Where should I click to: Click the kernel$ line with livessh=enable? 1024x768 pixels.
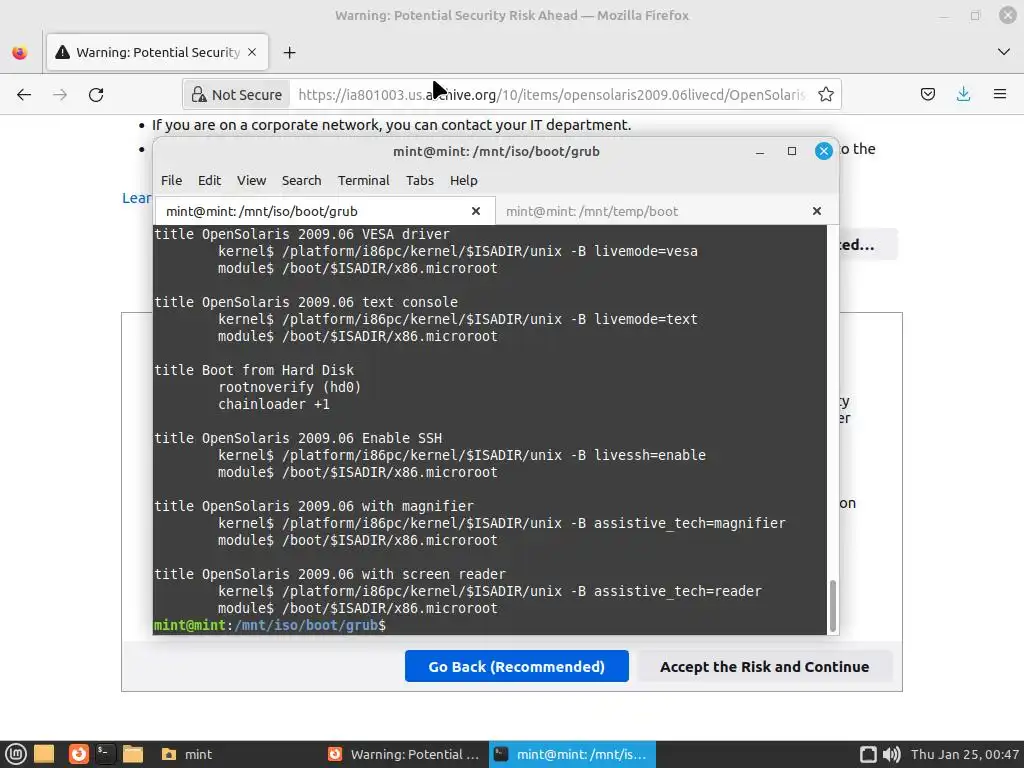(462, 455)
